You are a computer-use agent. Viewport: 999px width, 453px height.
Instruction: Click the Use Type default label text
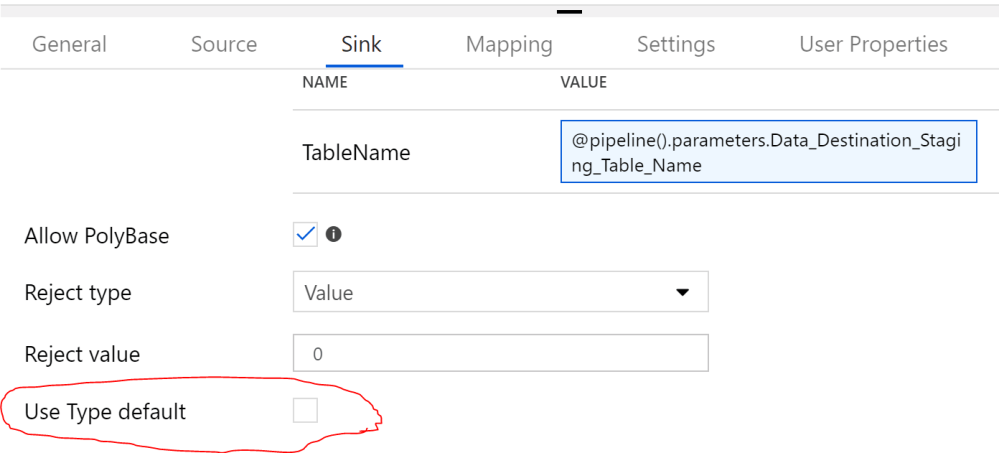click(105, 411)
